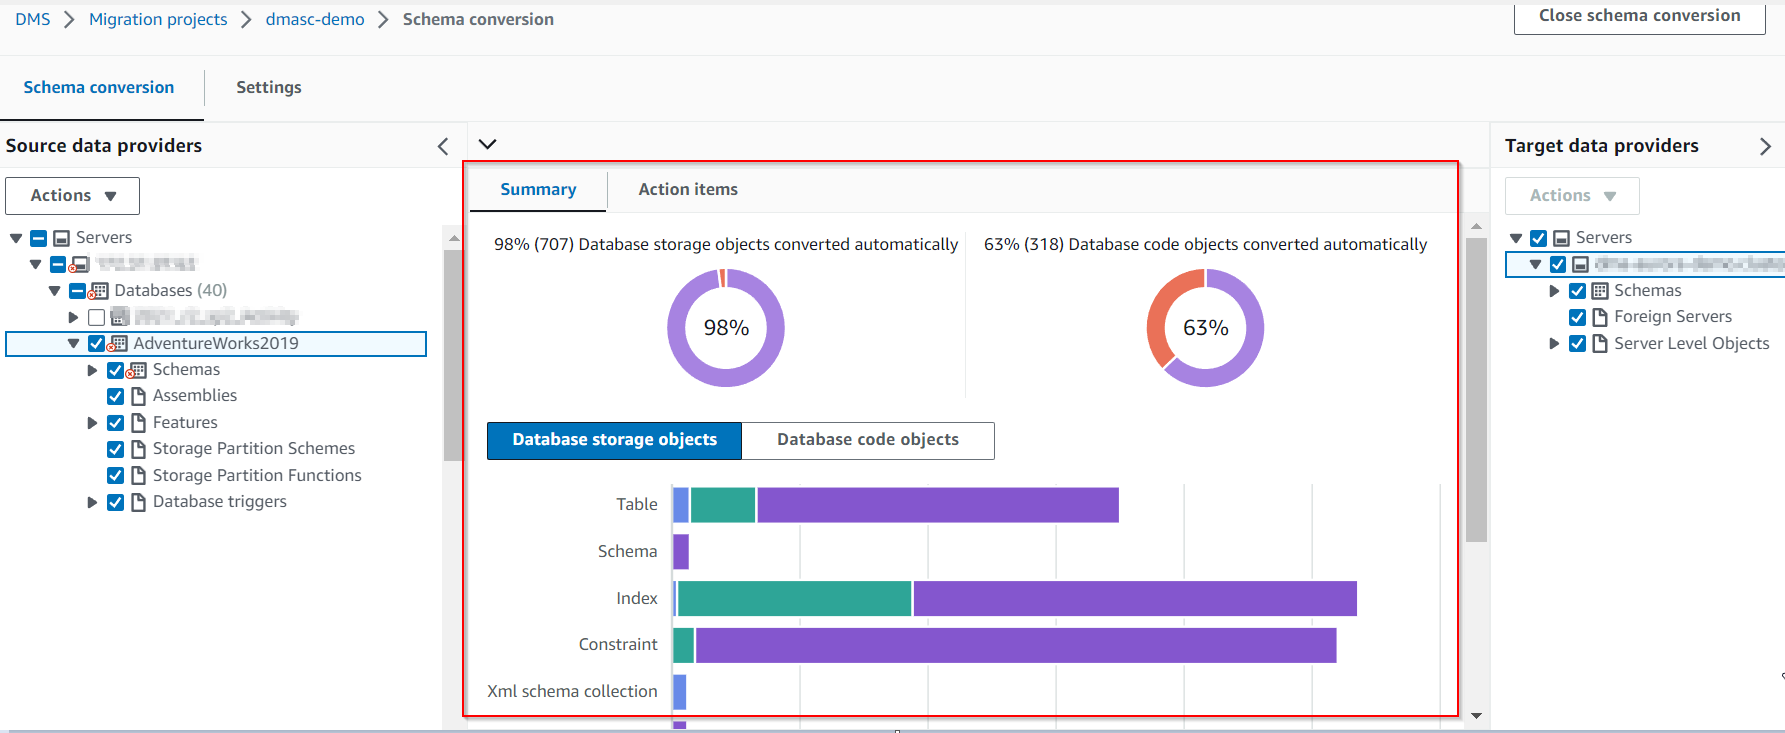Screen dimensions: 1785x733
Task: Uncheck the target Schemas checkbox
Action: click(1577, 291)
